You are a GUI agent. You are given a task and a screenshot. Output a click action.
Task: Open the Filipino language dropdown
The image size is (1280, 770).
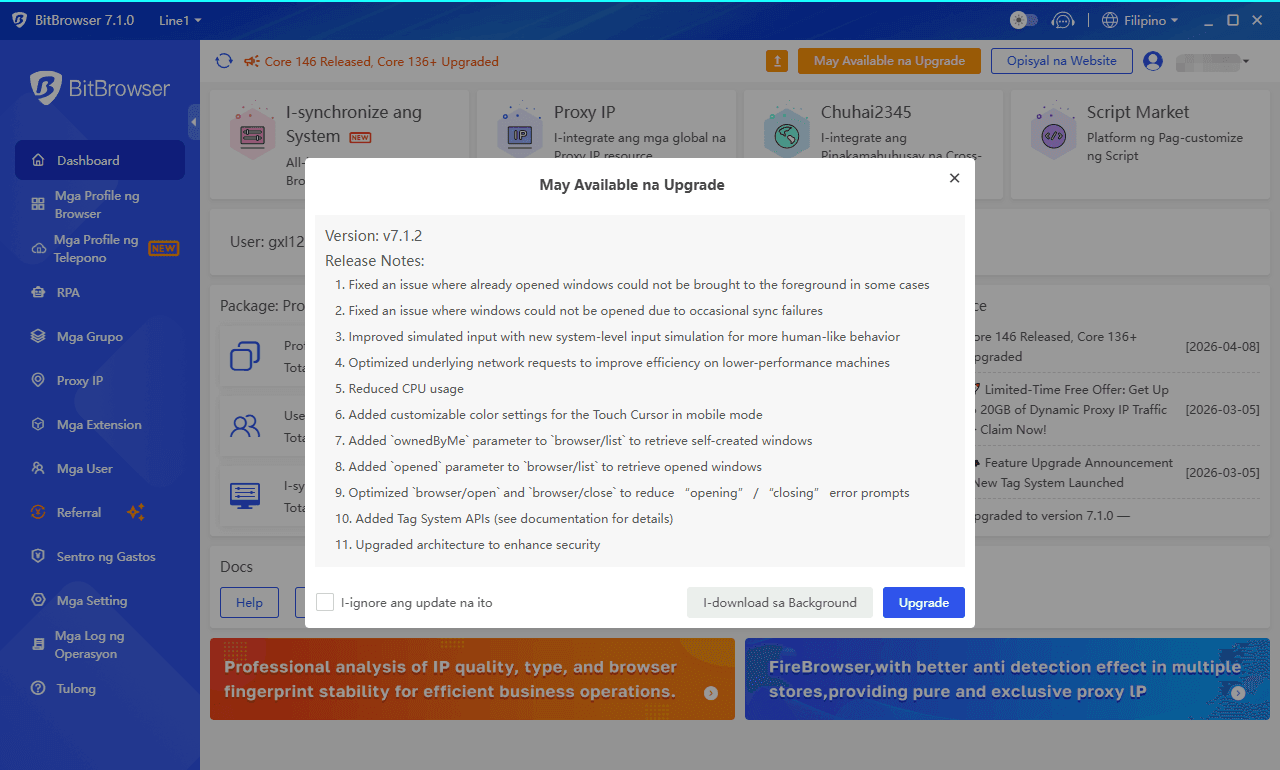click(x=1140, y=20)
